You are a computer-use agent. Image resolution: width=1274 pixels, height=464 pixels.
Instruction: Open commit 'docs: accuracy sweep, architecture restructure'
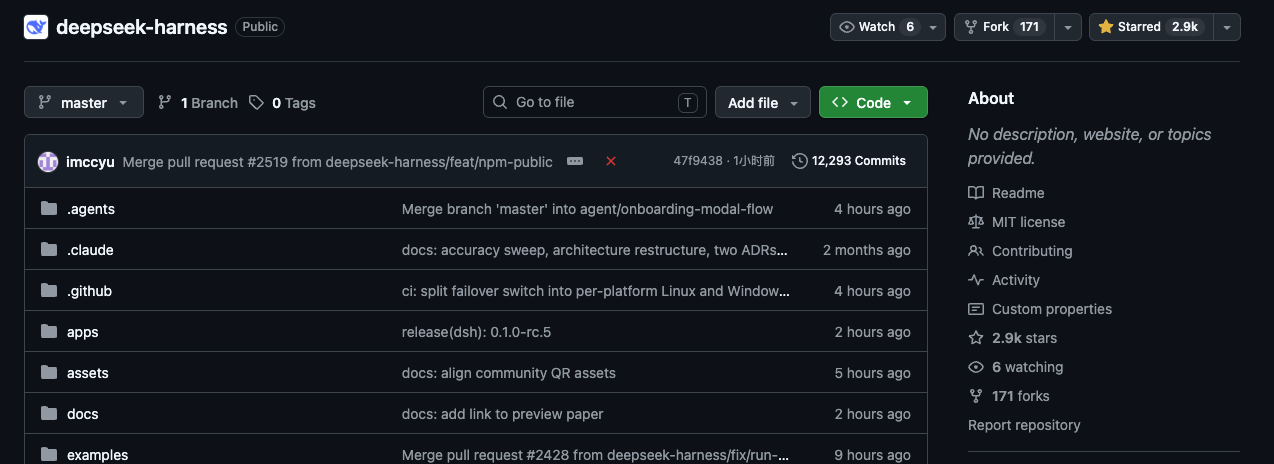(595, 250)
